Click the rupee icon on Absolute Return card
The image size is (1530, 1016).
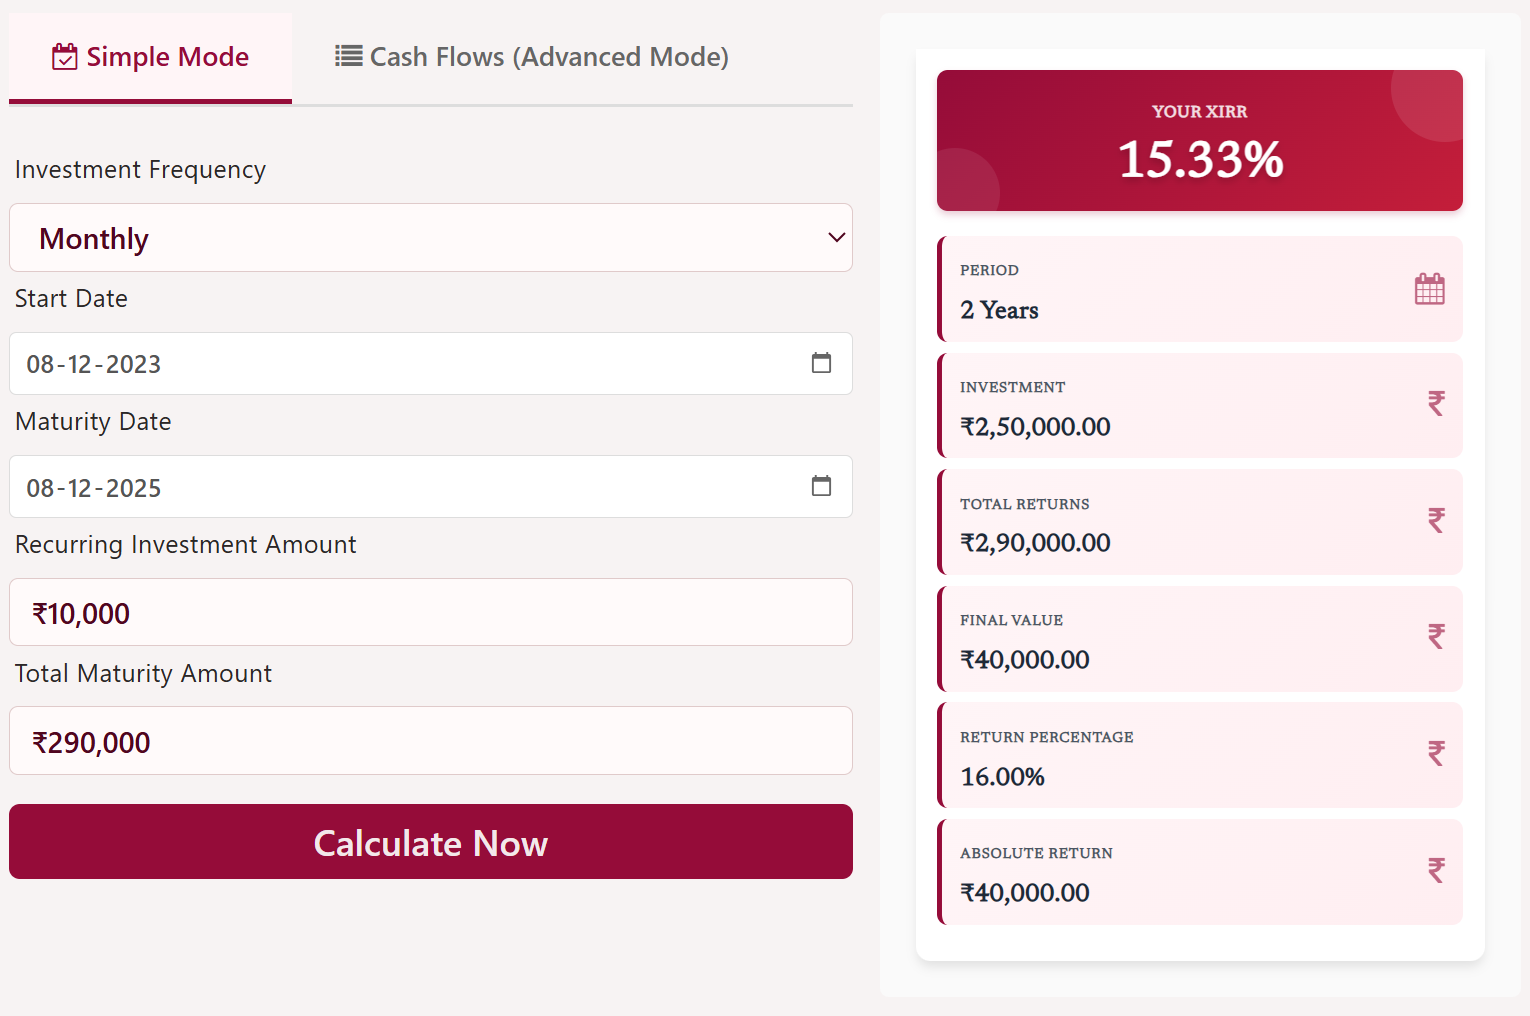1436,870
